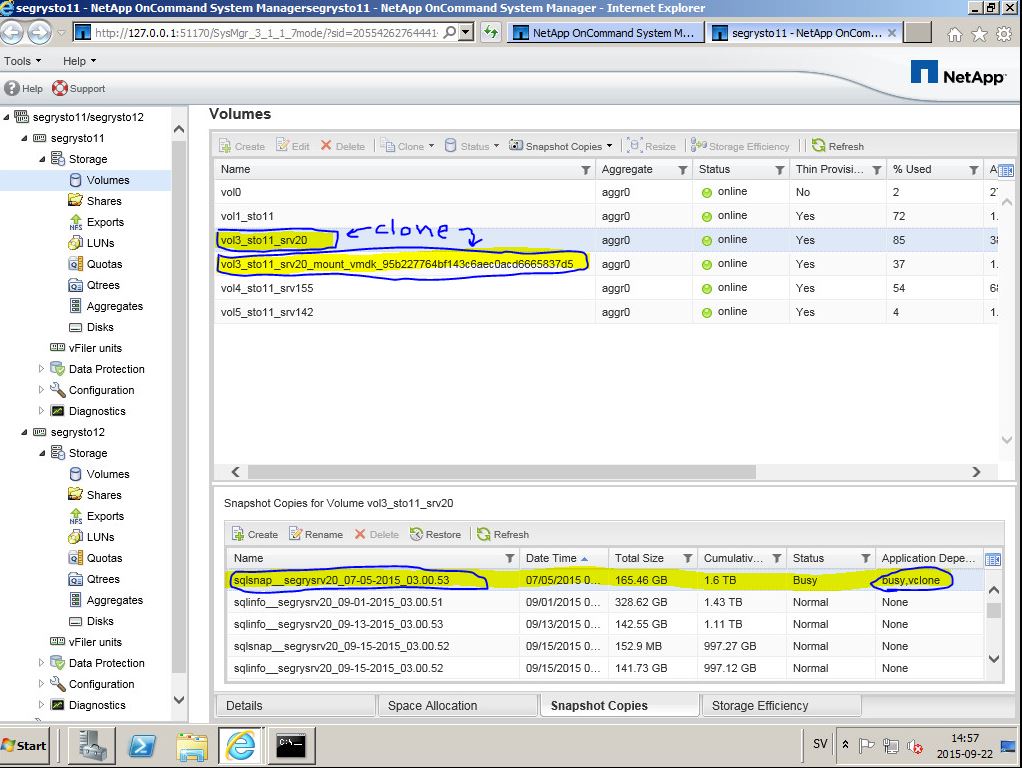Click the Aggregate column filter icon

[x=682, y=170]
